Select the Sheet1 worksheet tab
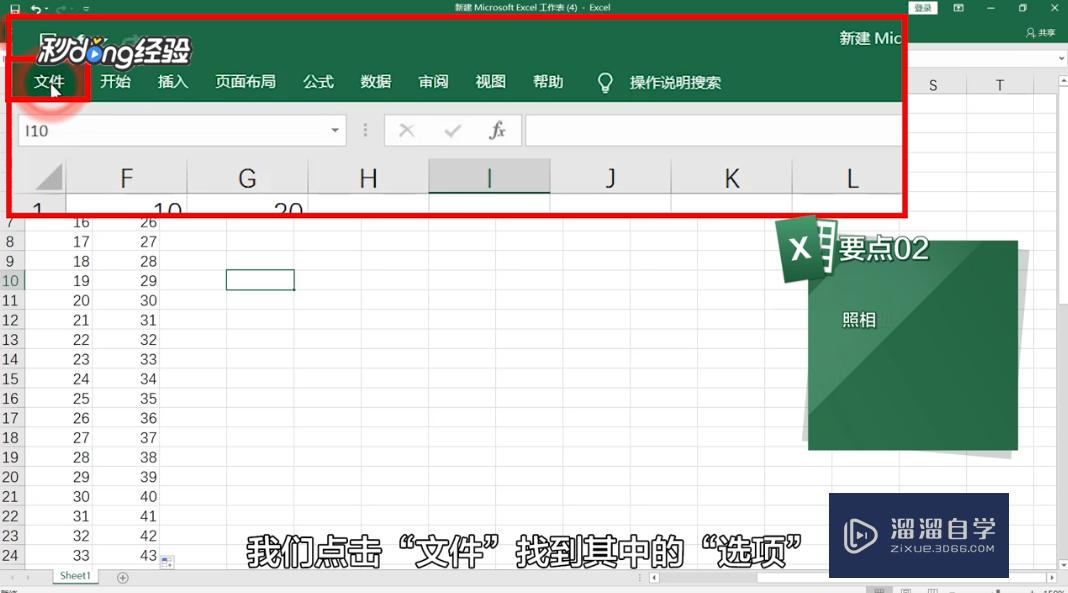 click(74, 576)
